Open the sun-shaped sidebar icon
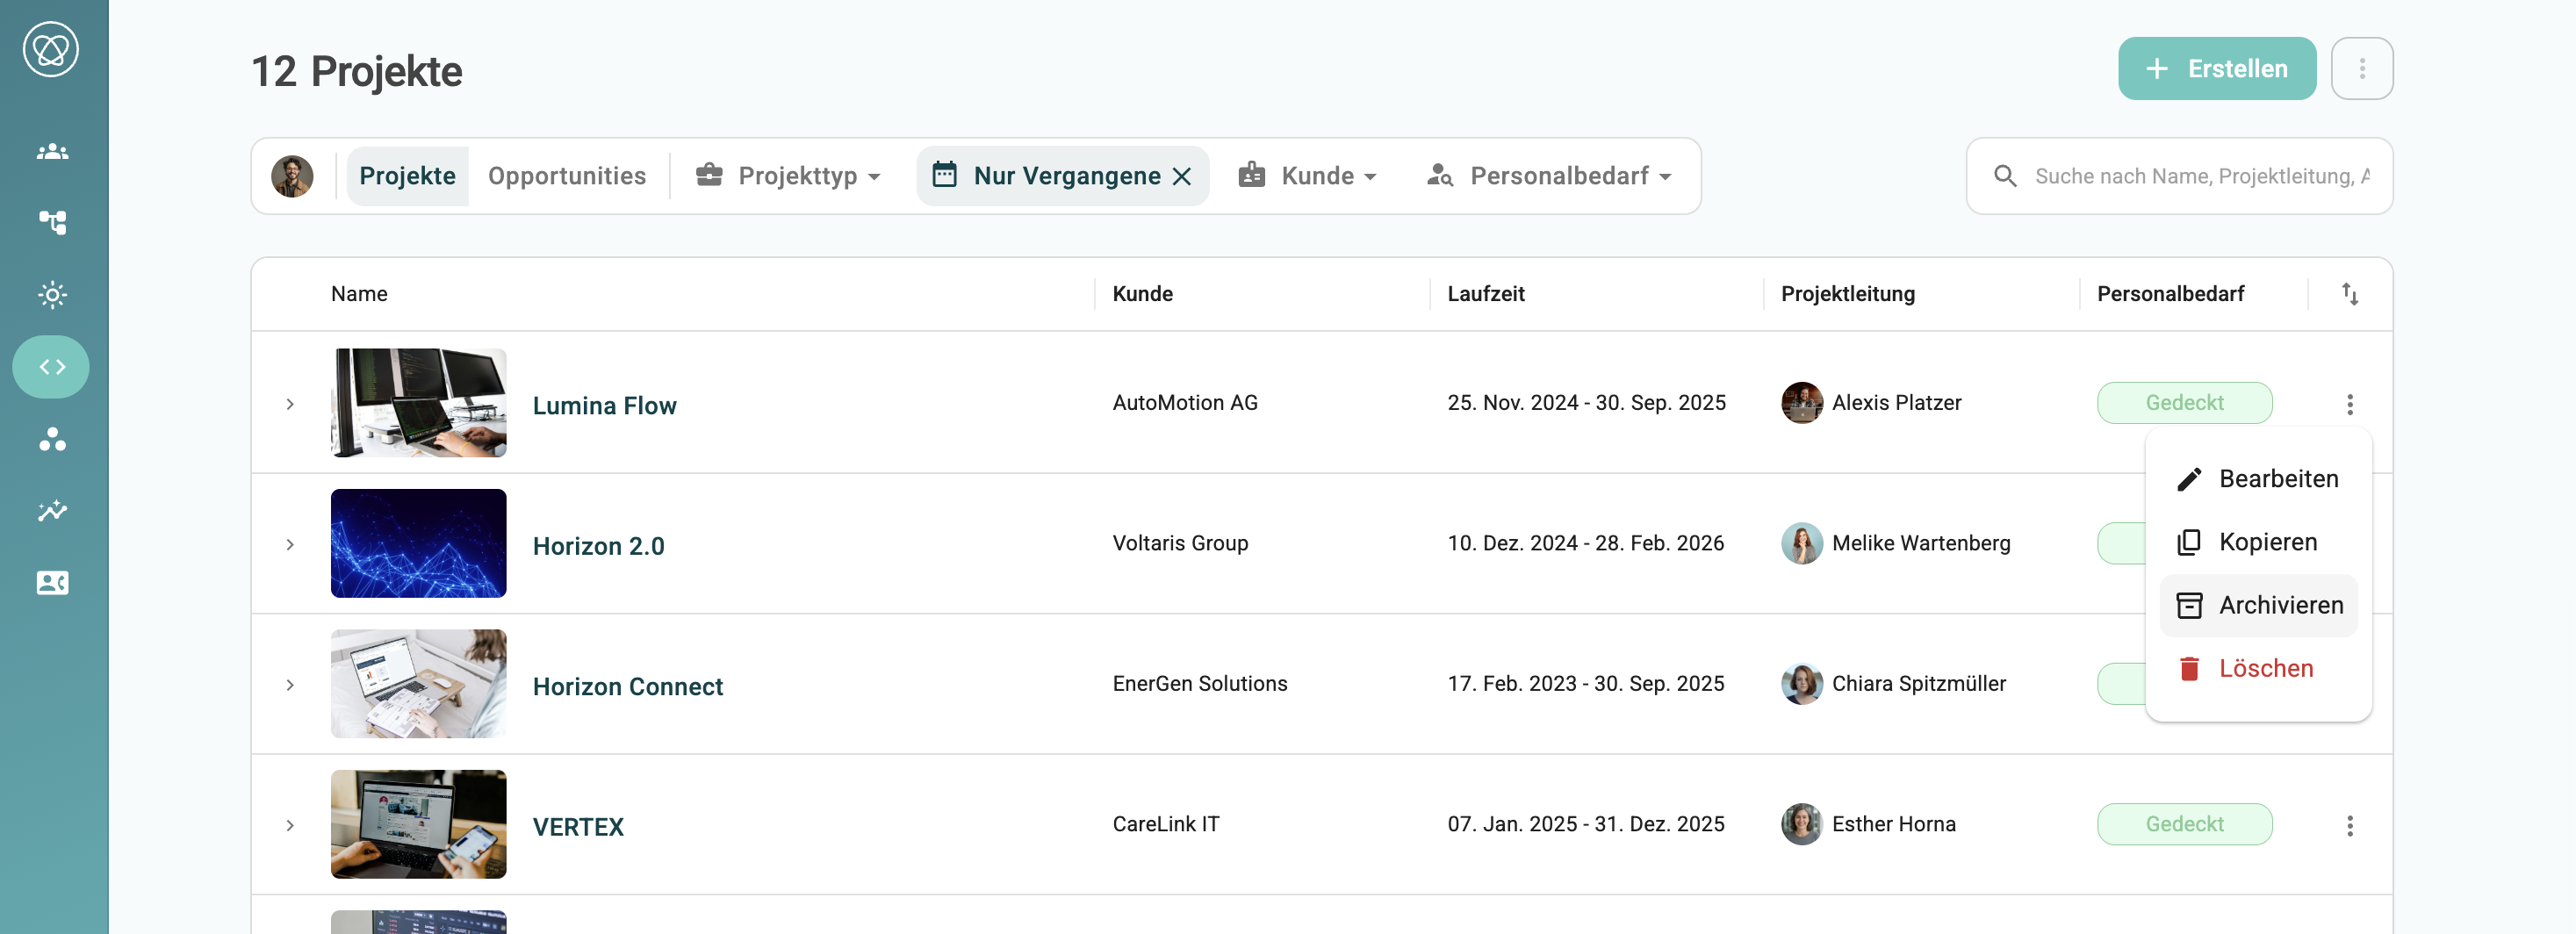Viewport: 2576px width, 934px height. (52, 294)
